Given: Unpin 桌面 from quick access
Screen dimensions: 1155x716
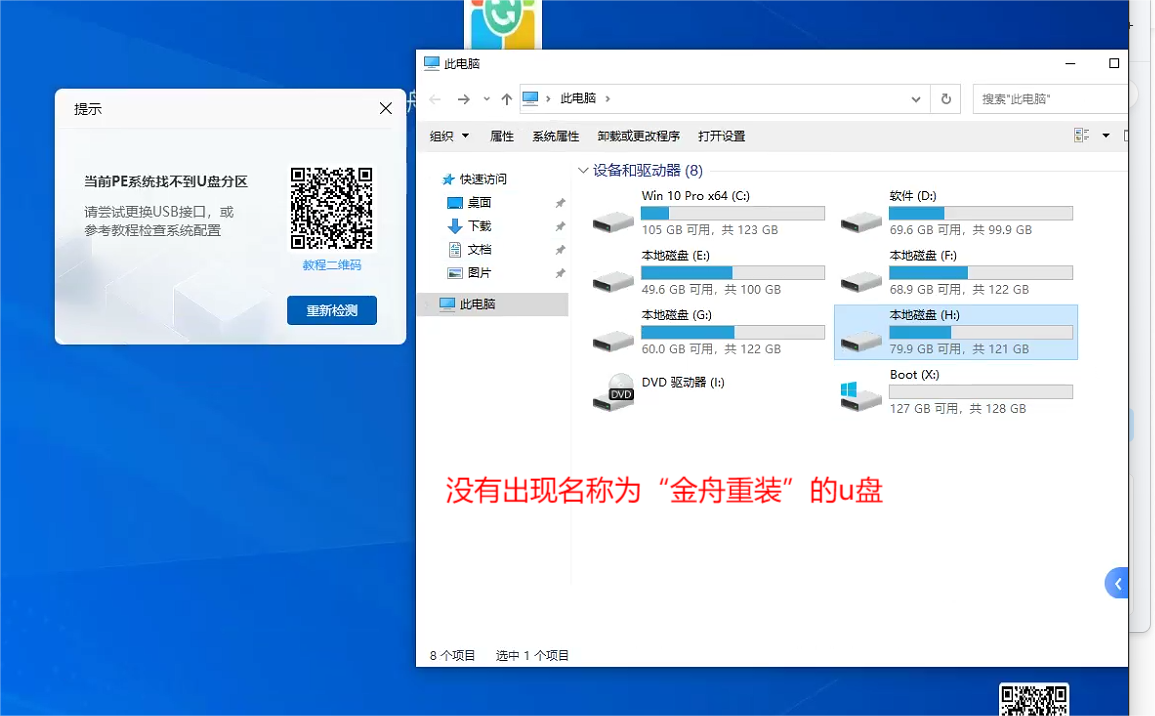Looking at the screenshot, I should [561, 202].
